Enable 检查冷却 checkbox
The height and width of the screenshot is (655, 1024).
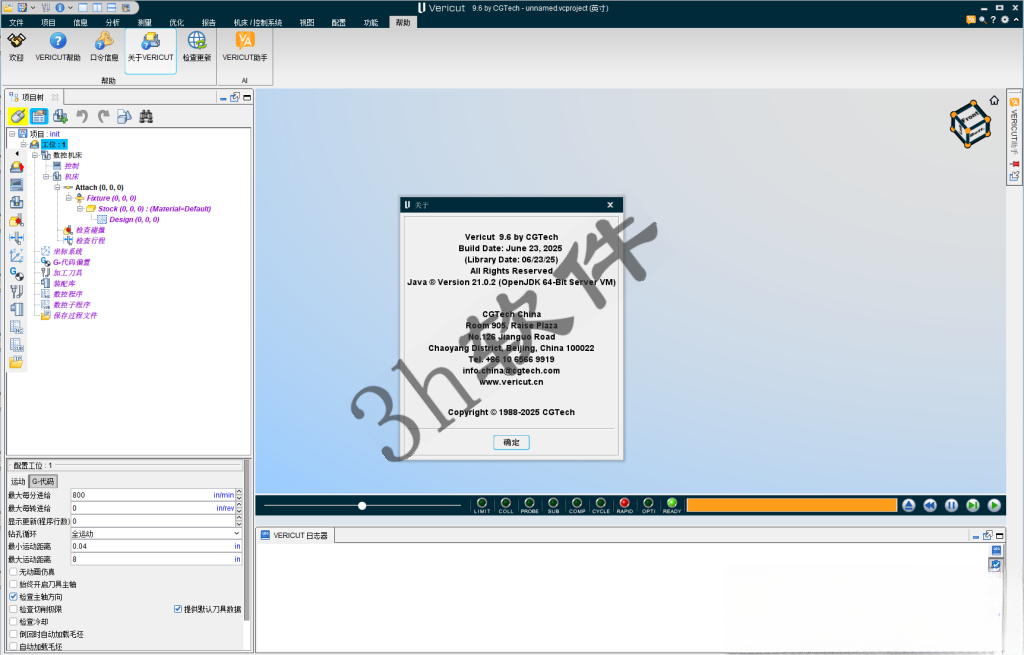point(13,621)
